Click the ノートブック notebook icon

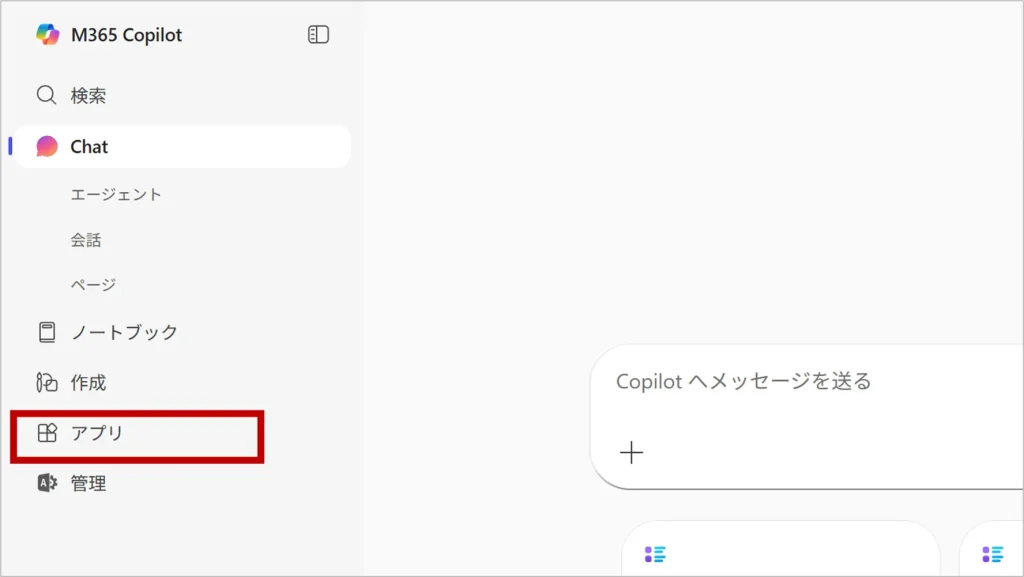tap(46, 332)
